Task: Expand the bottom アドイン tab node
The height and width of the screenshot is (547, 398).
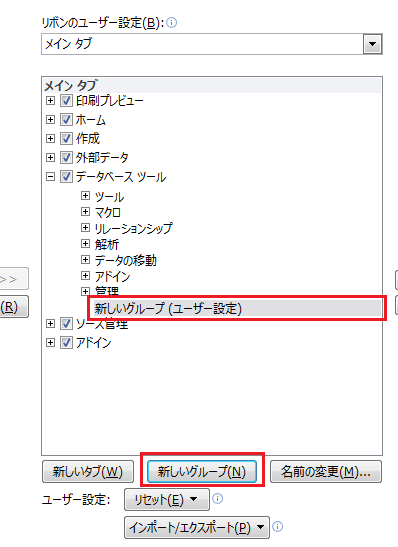Action: click(x=50, y=343)
